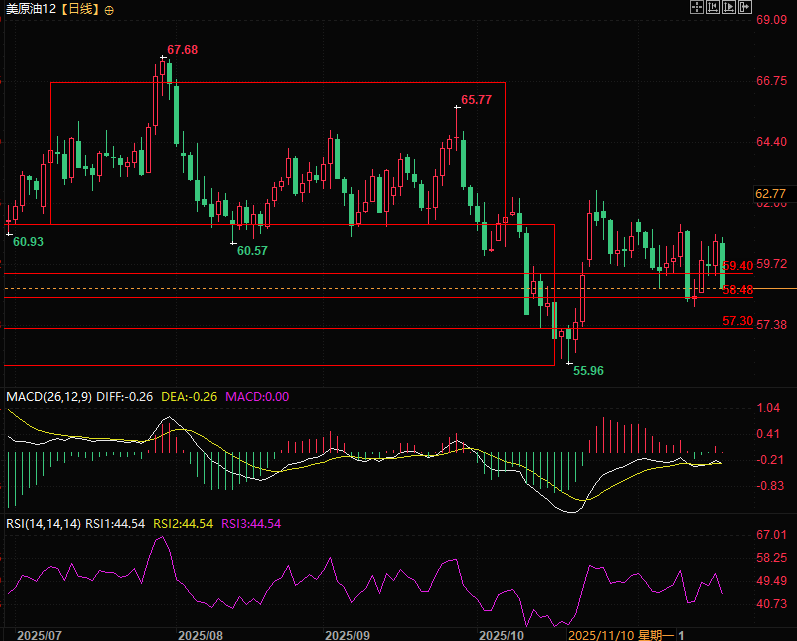
Task: Click the exit panel arrow icon
Action: click(x=743, y=8)
